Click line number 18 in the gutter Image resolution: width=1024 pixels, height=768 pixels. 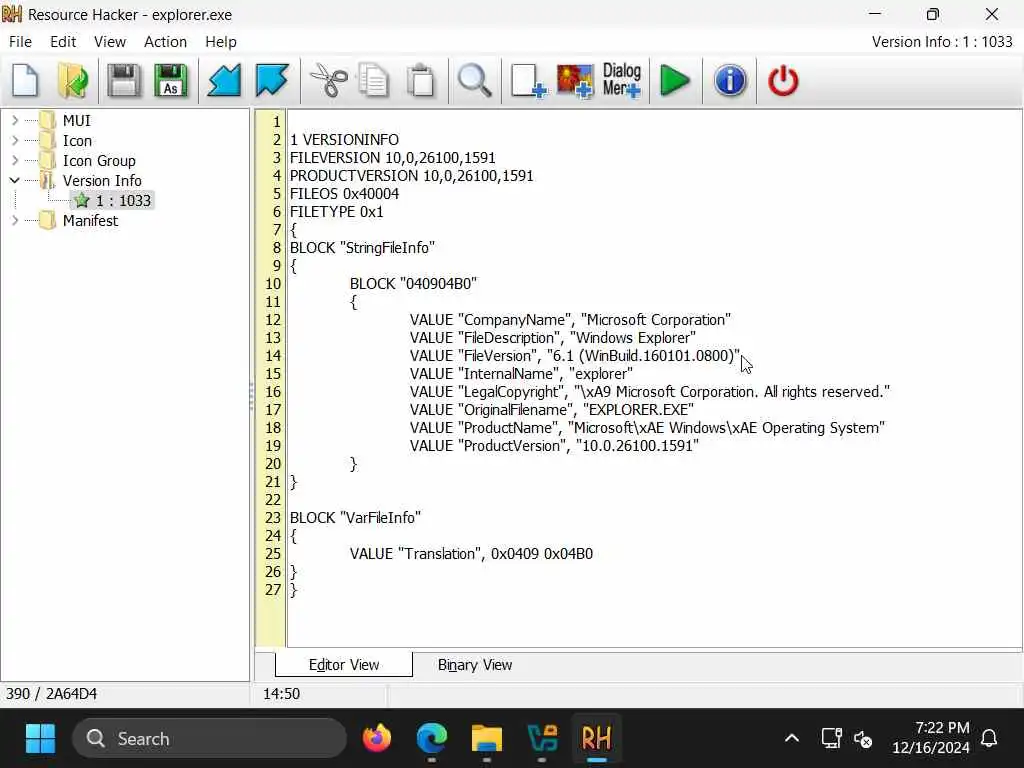click(x=273, y=428)
